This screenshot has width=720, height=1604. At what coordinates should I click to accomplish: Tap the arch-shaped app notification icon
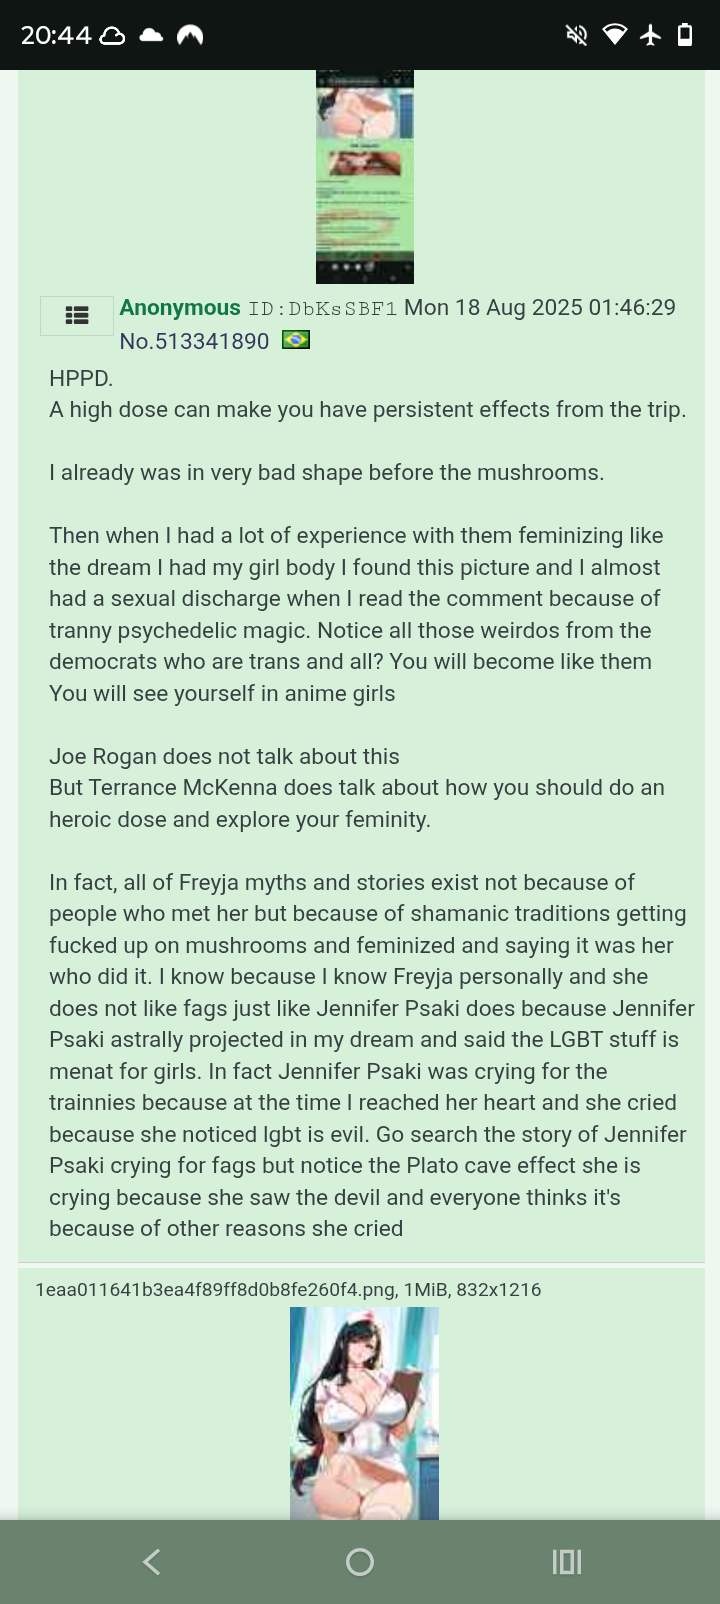[190, 36]
